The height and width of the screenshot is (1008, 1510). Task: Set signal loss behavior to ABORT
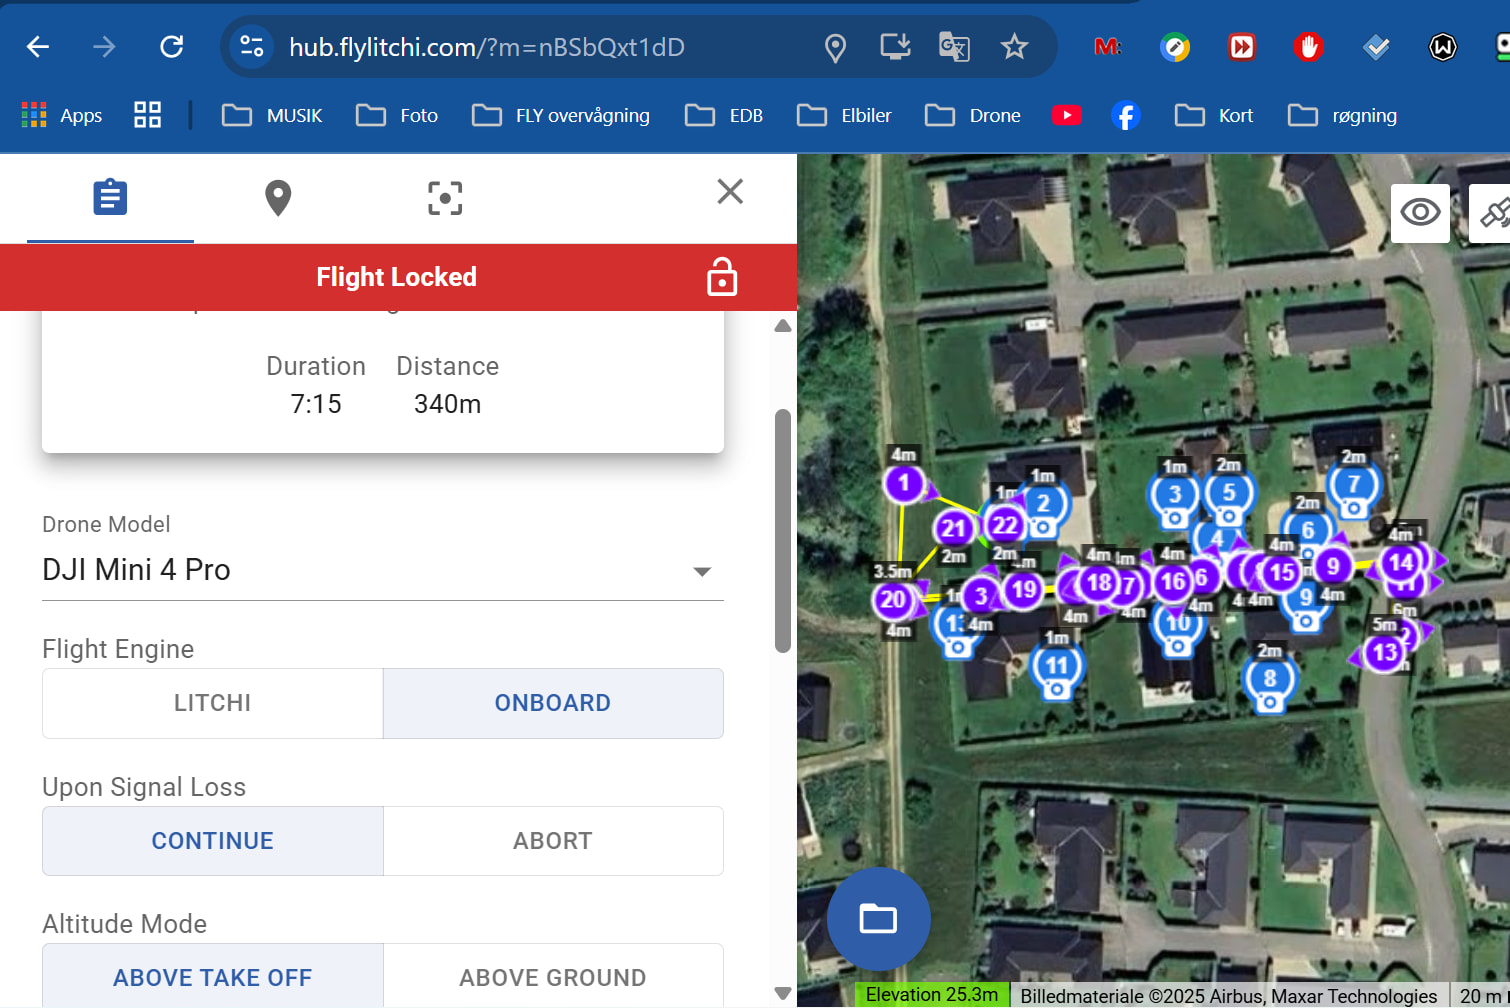552,841
